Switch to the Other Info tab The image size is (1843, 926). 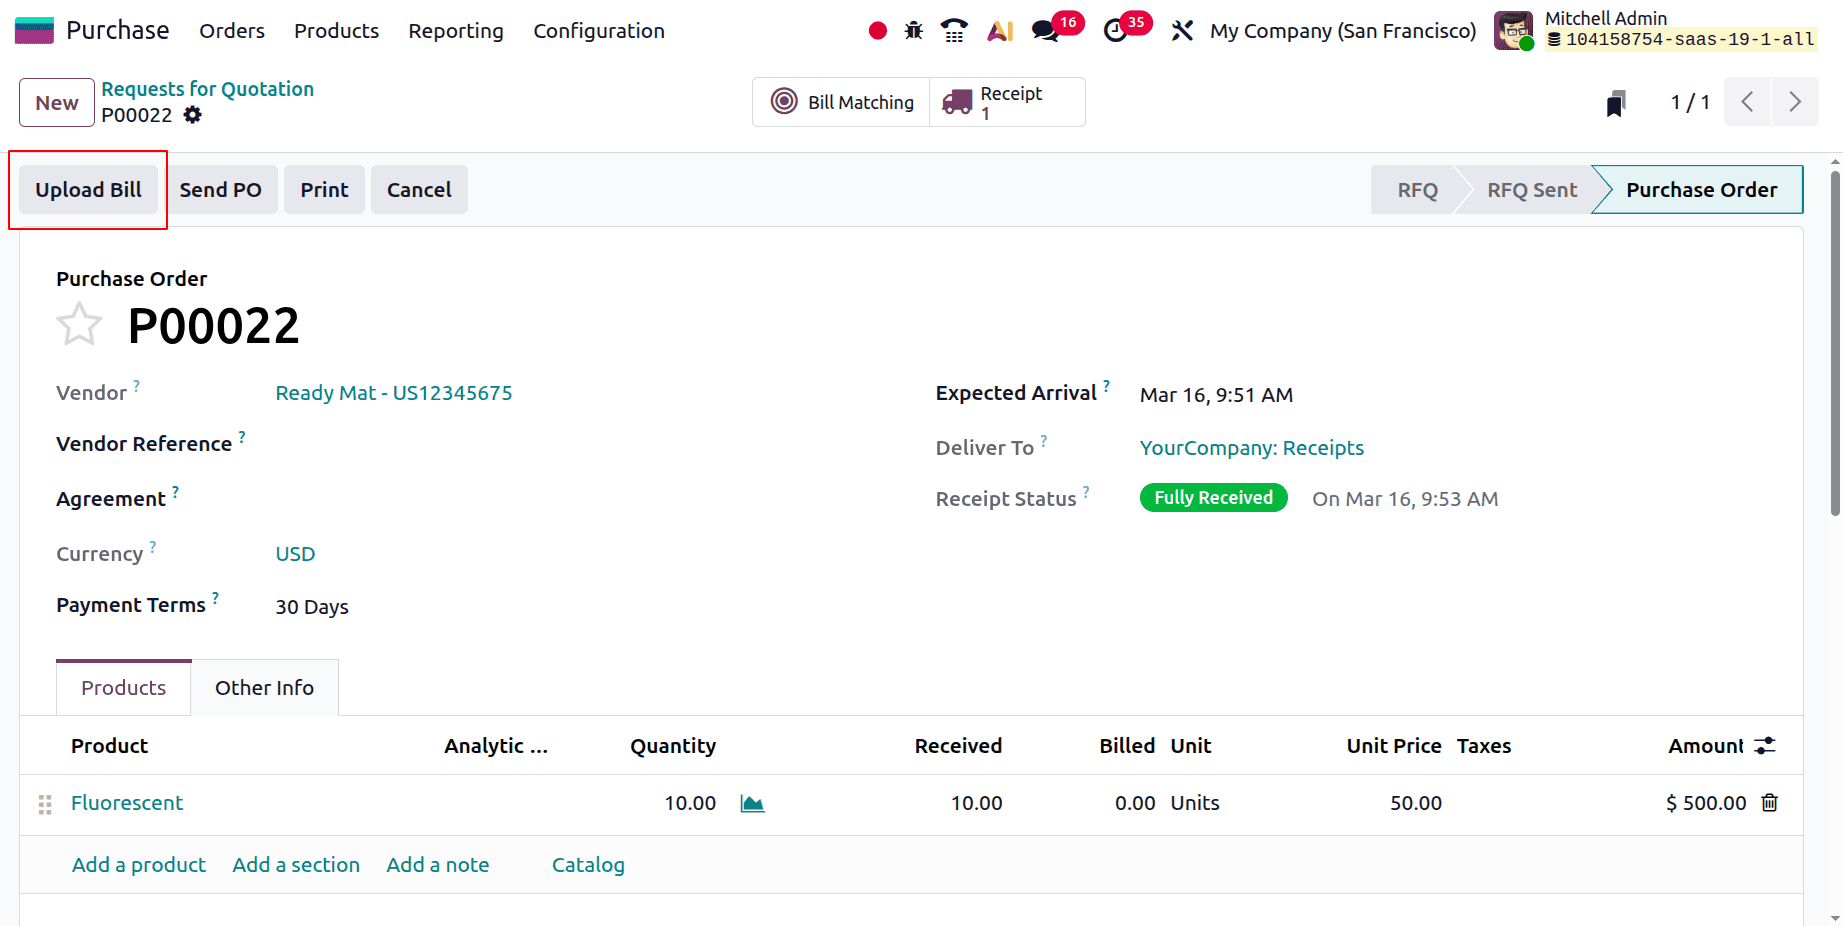264,687
